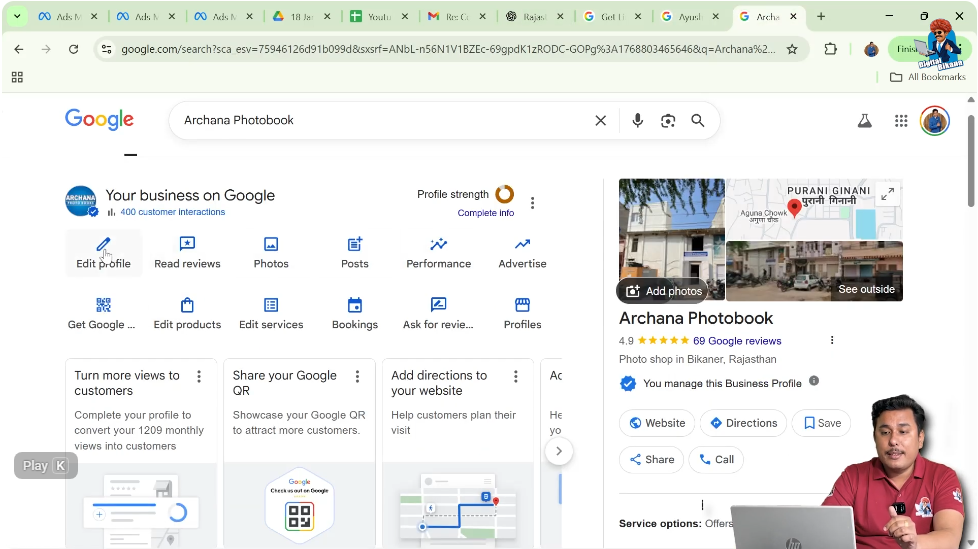Image resolution: width=978 pixels, height=549 pixels.
Task: Open the Advertise shortcut
Action: pyautogui.click(x=522, y=253)
